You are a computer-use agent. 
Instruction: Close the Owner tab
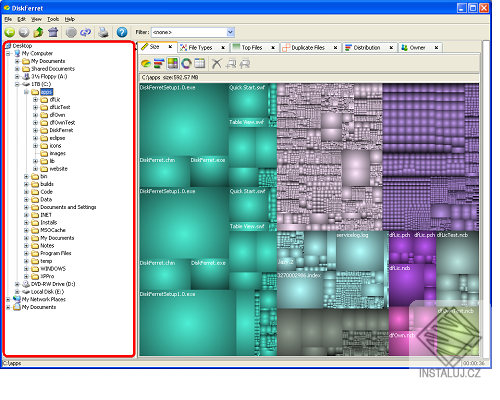click(436, 48)
